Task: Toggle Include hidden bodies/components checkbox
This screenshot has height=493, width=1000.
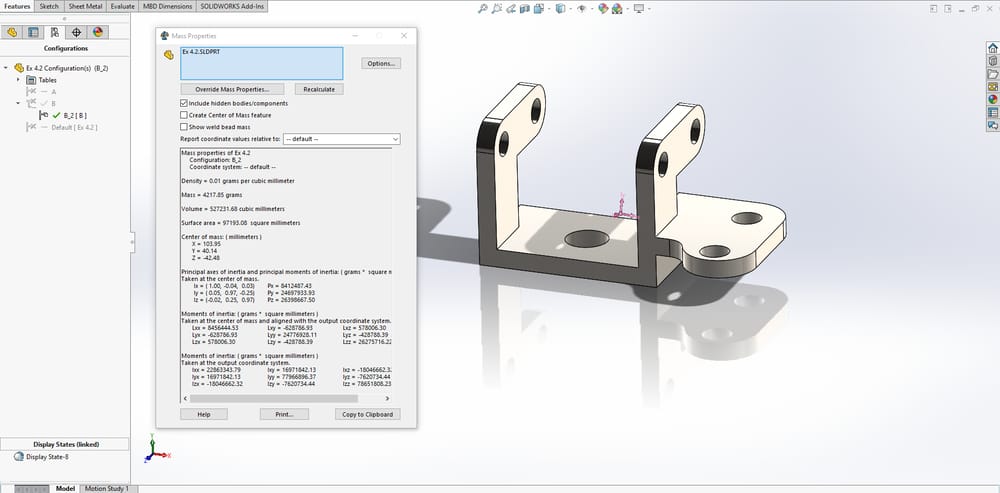Action: coord(184,103)
